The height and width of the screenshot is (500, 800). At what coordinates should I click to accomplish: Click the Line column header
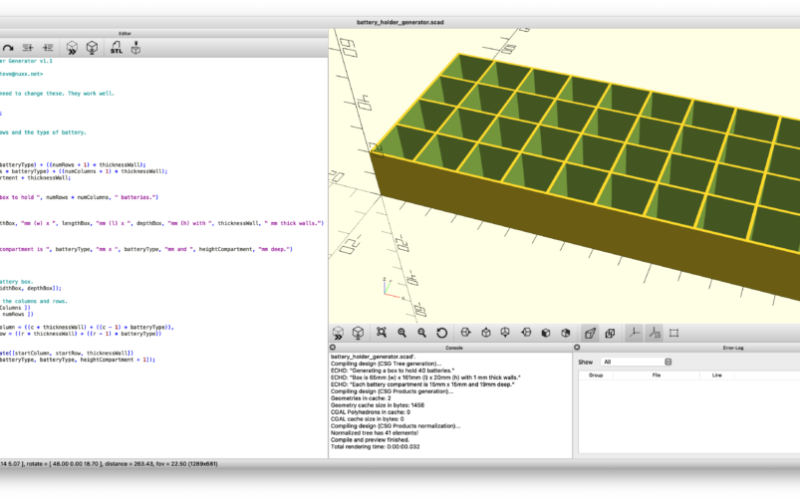(716, 375)
